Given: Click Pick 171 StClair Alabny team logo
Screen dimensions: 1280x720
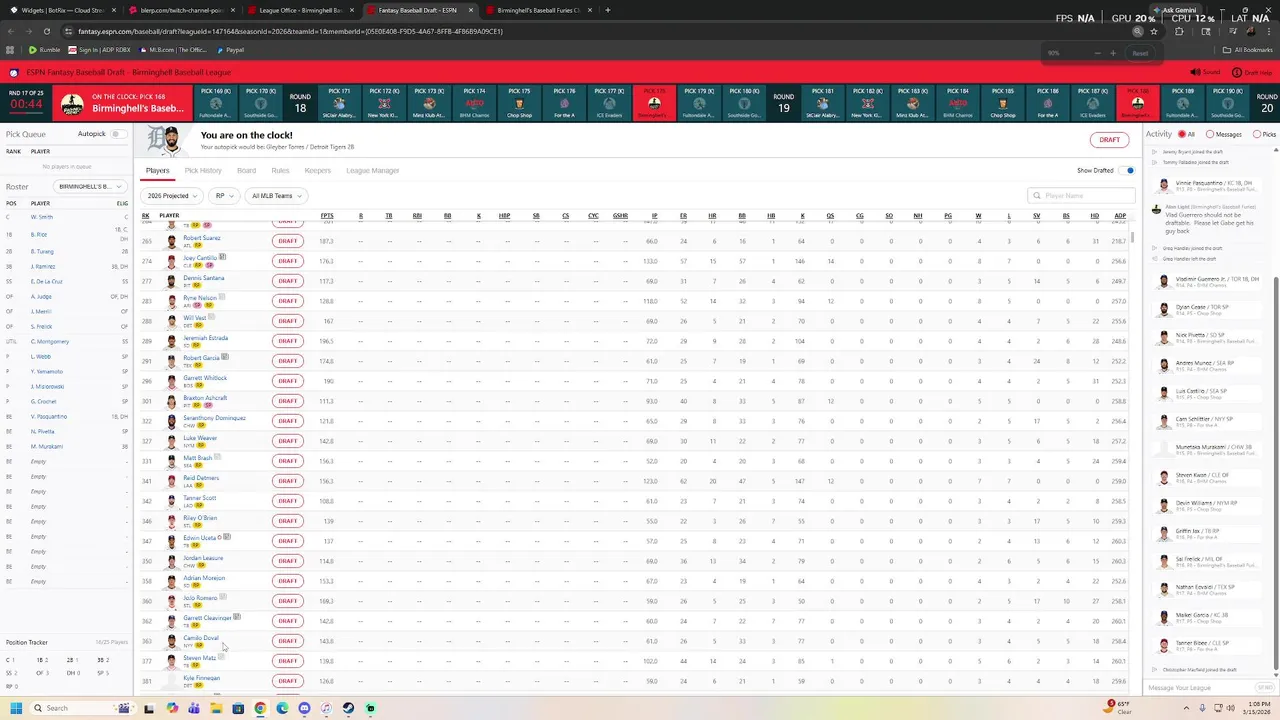Looking at the screenshot, I should [339, 103].
